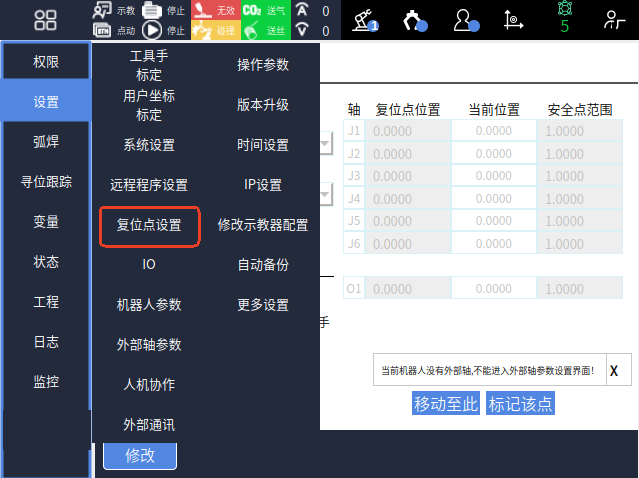
Task: Click the robot arm icon in top bar
Action: pyautogui.click(x=366, y=20)
